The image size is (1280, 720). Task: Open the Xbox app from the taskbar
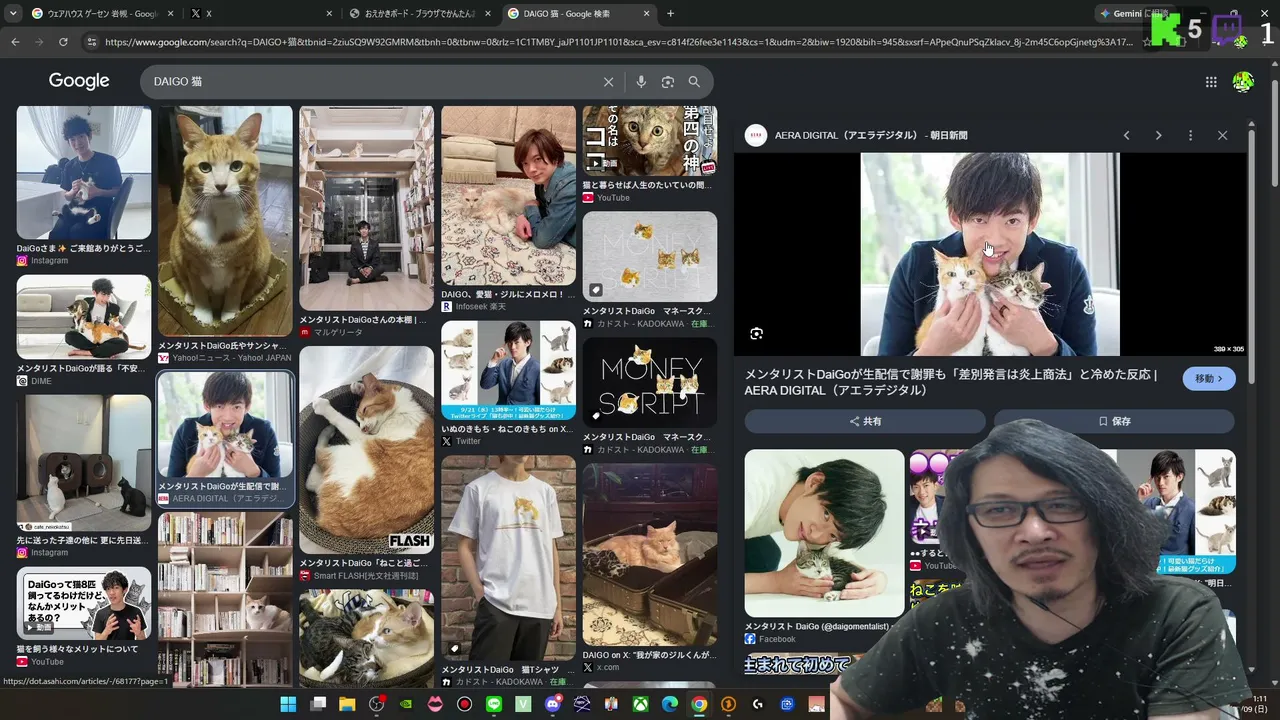tap(641, 704)
